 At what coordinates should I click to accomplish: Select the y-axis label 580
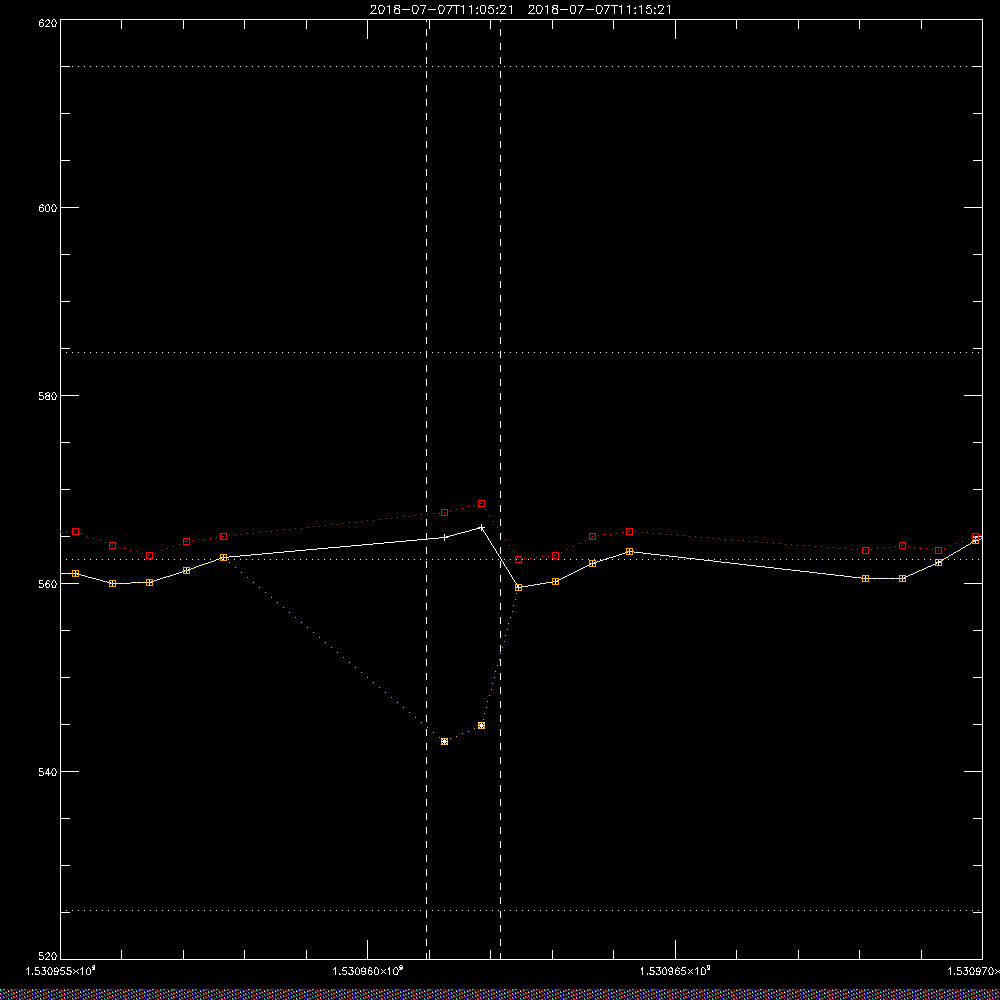48,395
